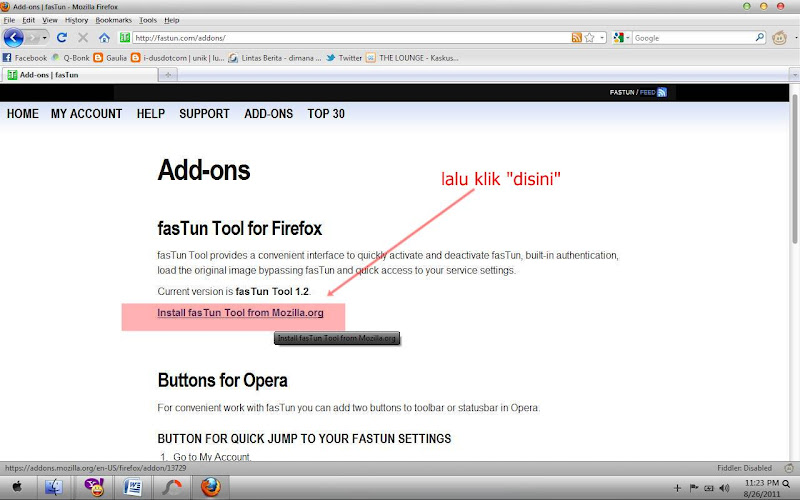
Task: Click the fasTun site favicon in the address bar
Action: (125, 37)
